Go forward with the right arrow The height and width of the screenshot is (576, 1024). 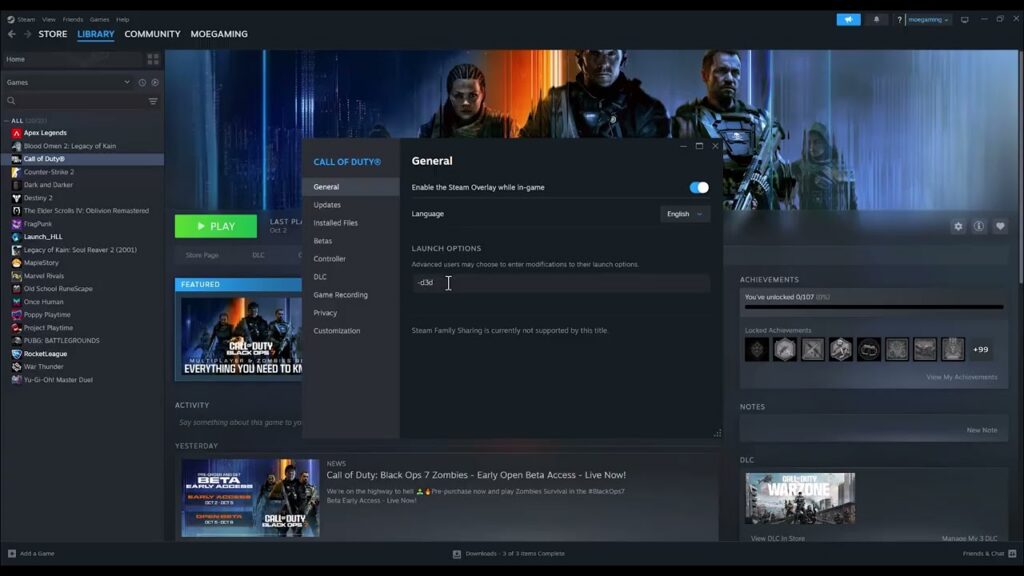(27, 34)
